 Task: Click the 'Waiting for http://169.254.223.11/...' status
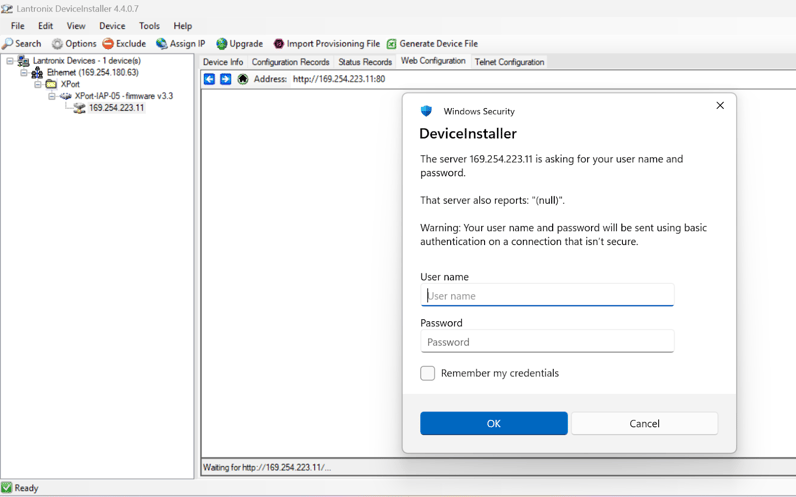267,468
